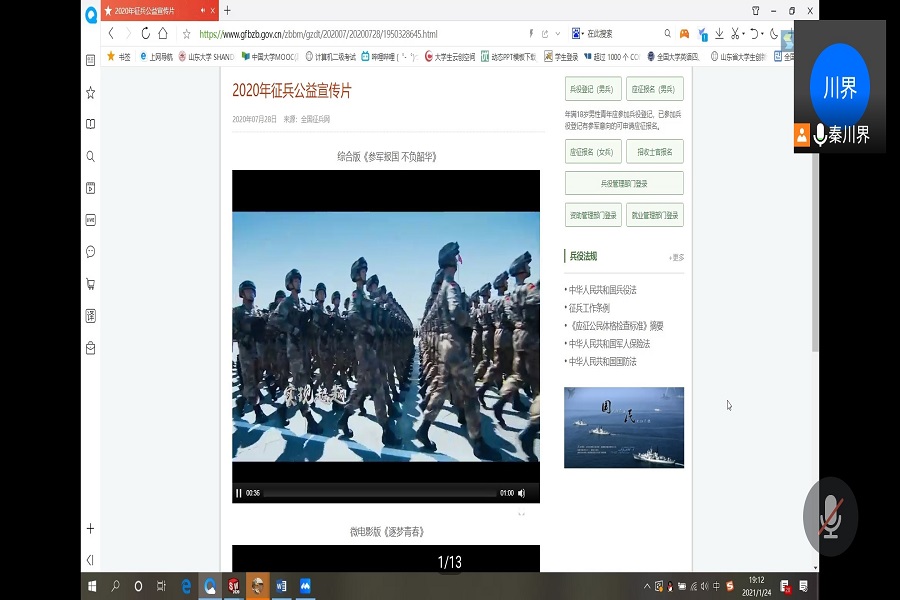Seek on the video progress bar
Viewport: 900px width, 600px height.
pos(380,493)
